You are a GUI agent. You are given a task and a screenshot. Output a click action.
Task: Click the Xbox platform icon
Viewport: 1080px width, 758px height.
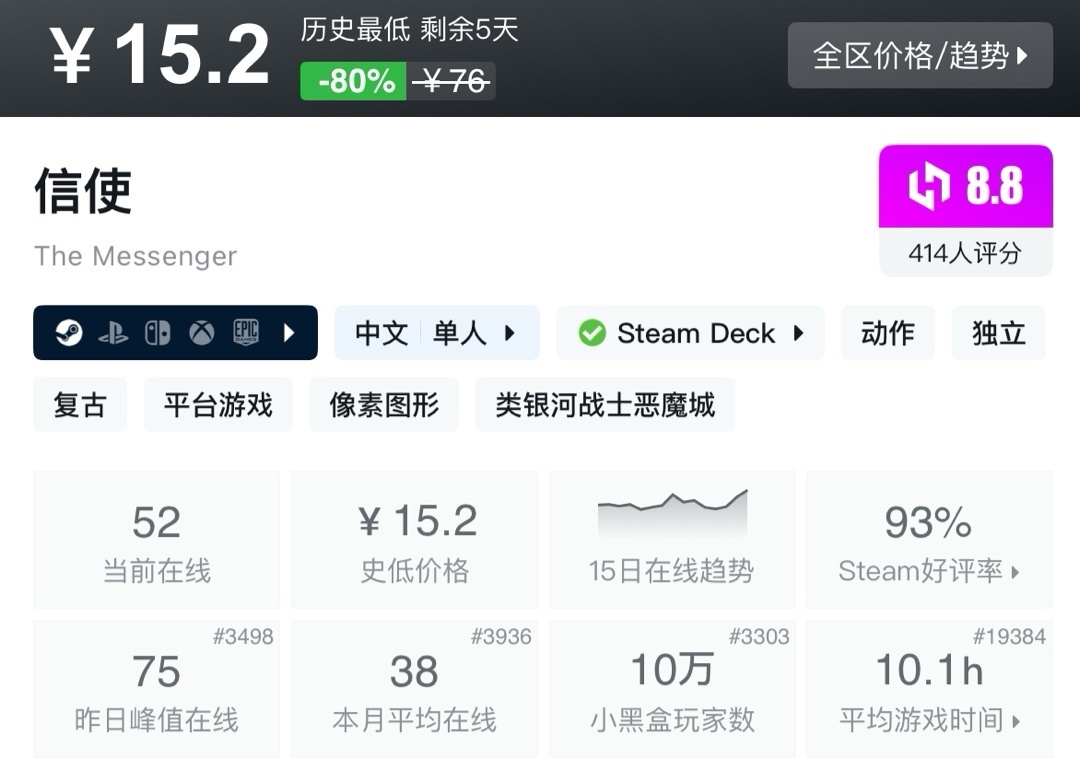(x=202, y=333)
